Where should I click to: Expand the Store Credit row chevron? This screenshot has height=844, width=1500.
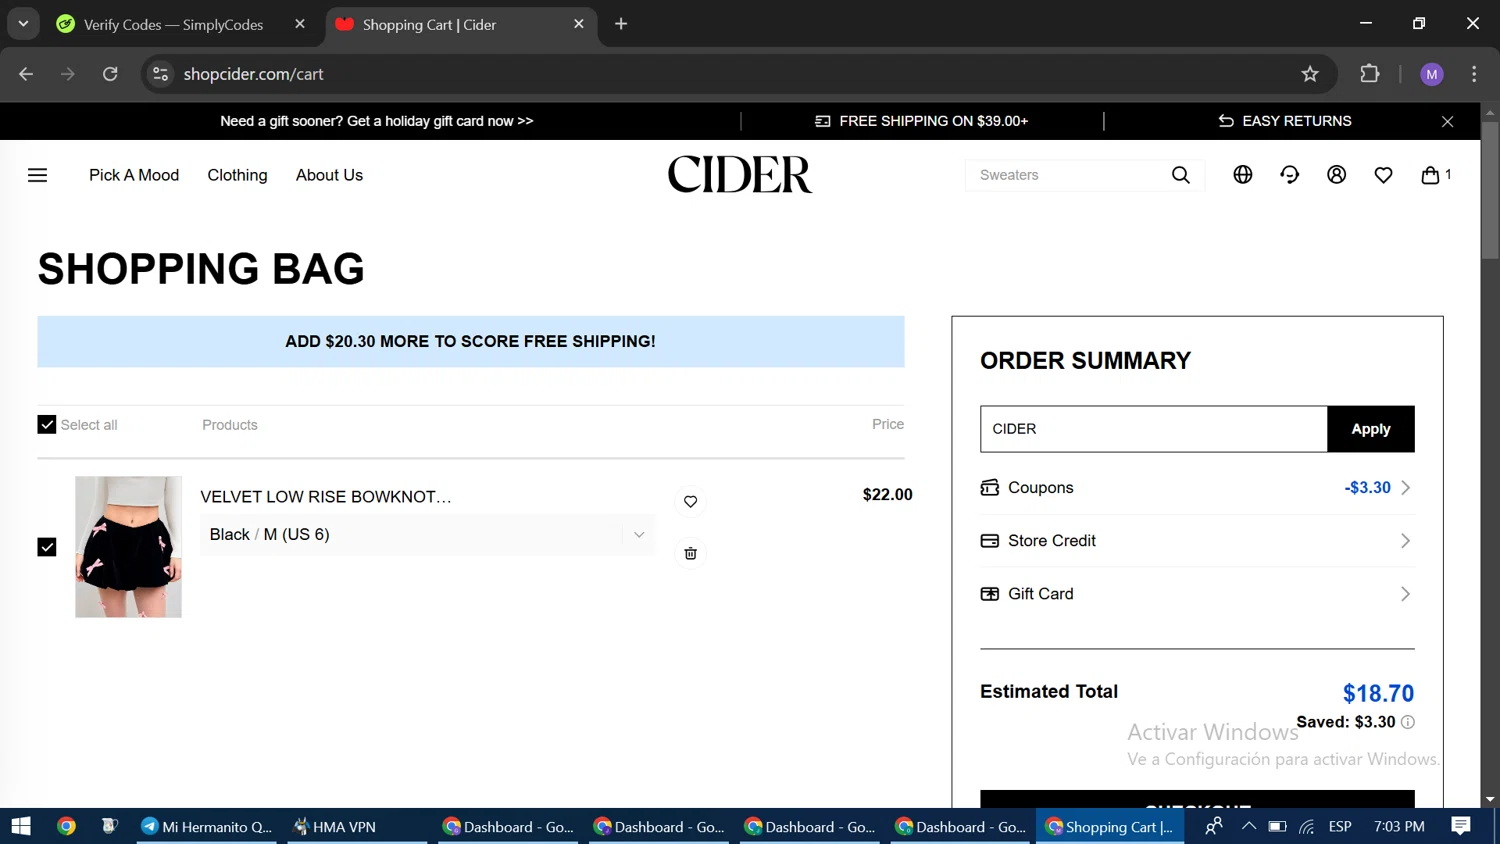tap(1406, 541)
